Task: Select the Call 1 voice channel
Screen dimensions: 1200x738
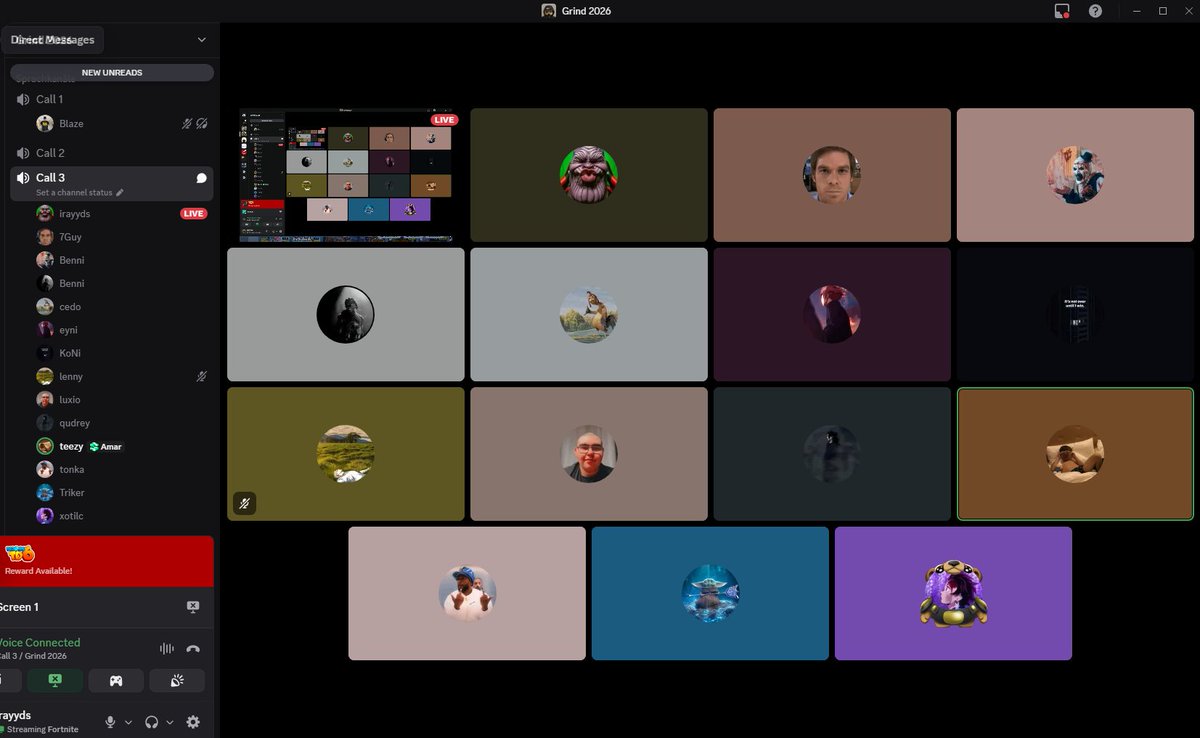Action: pos(111,99)
